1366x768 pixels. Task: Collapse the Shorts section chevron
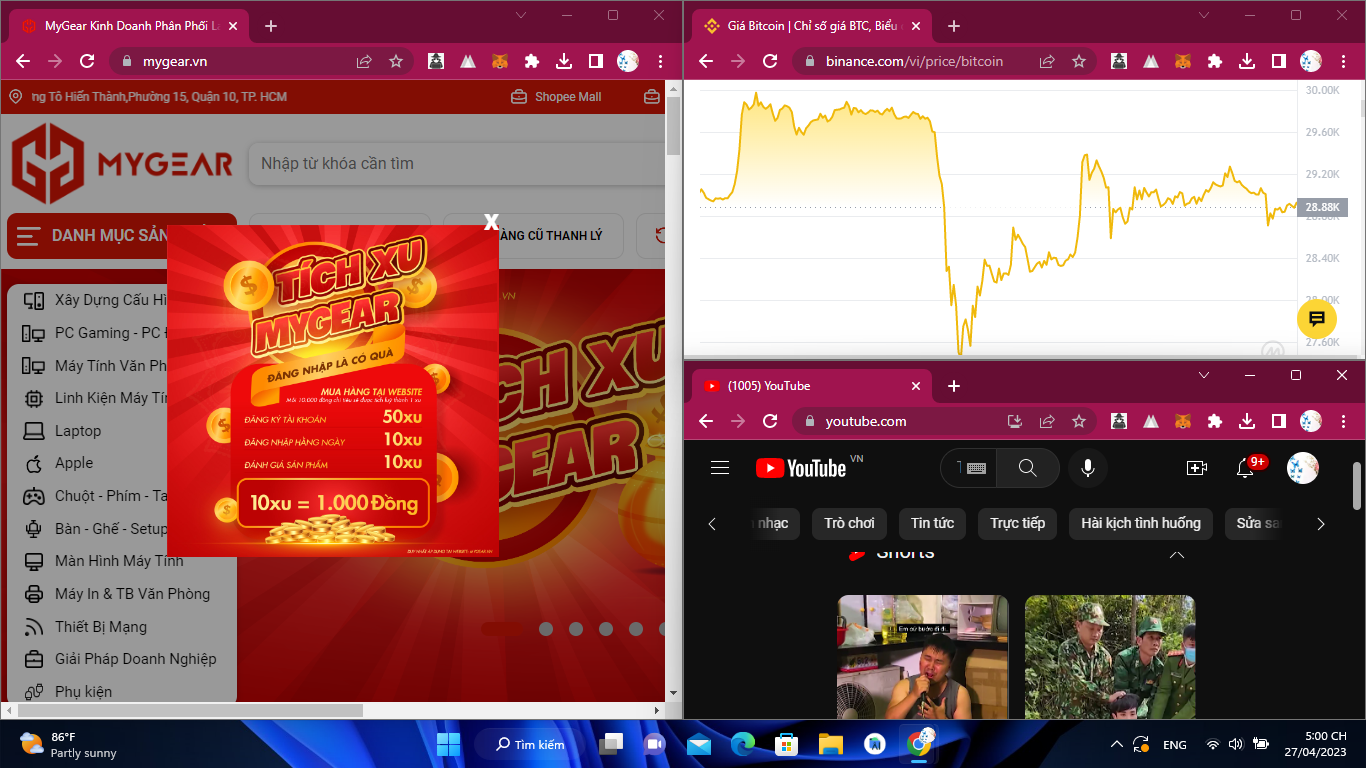(x=1177, y=554)
